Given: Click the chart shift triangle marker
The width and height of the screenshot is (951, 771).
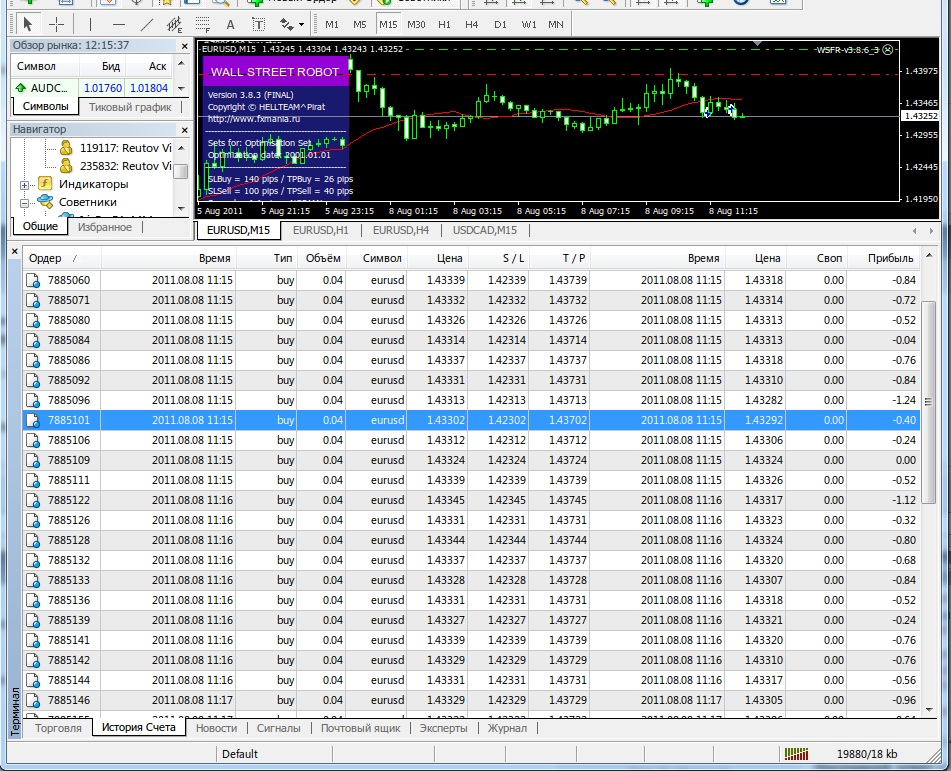Looking at the screenshot, I should [757, 43].
